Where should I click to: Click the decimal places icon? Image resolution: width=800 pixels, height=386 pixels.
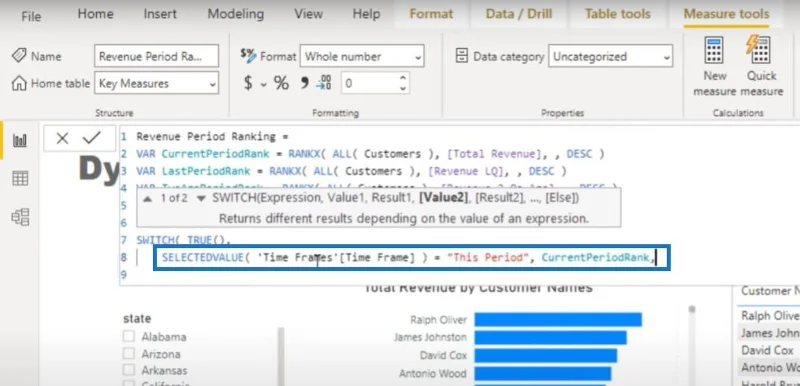coord(323,83)
